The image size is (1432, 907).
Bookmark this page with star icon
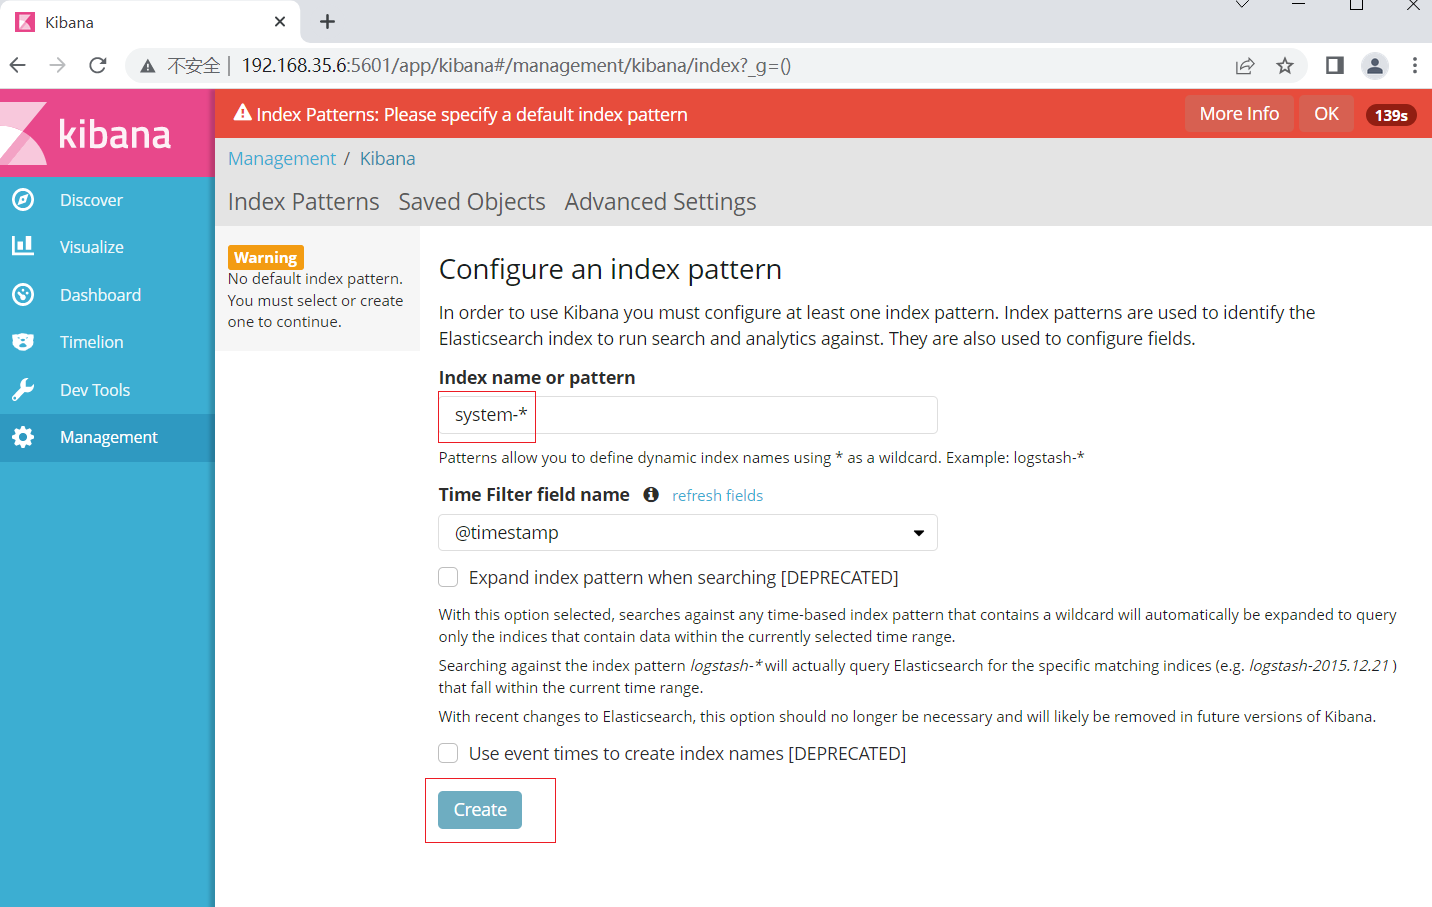coord(1285,66)
